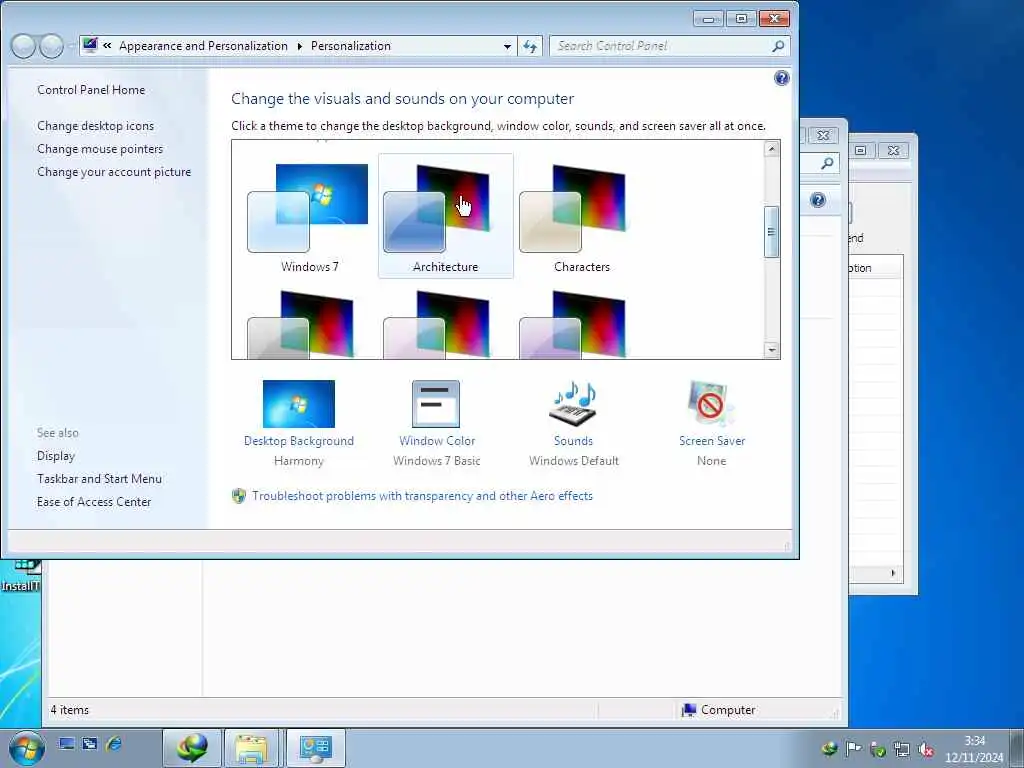Open Control Panel taskbar button
The width and height of the screenshot is (1024, 768).
coord(315,748)
